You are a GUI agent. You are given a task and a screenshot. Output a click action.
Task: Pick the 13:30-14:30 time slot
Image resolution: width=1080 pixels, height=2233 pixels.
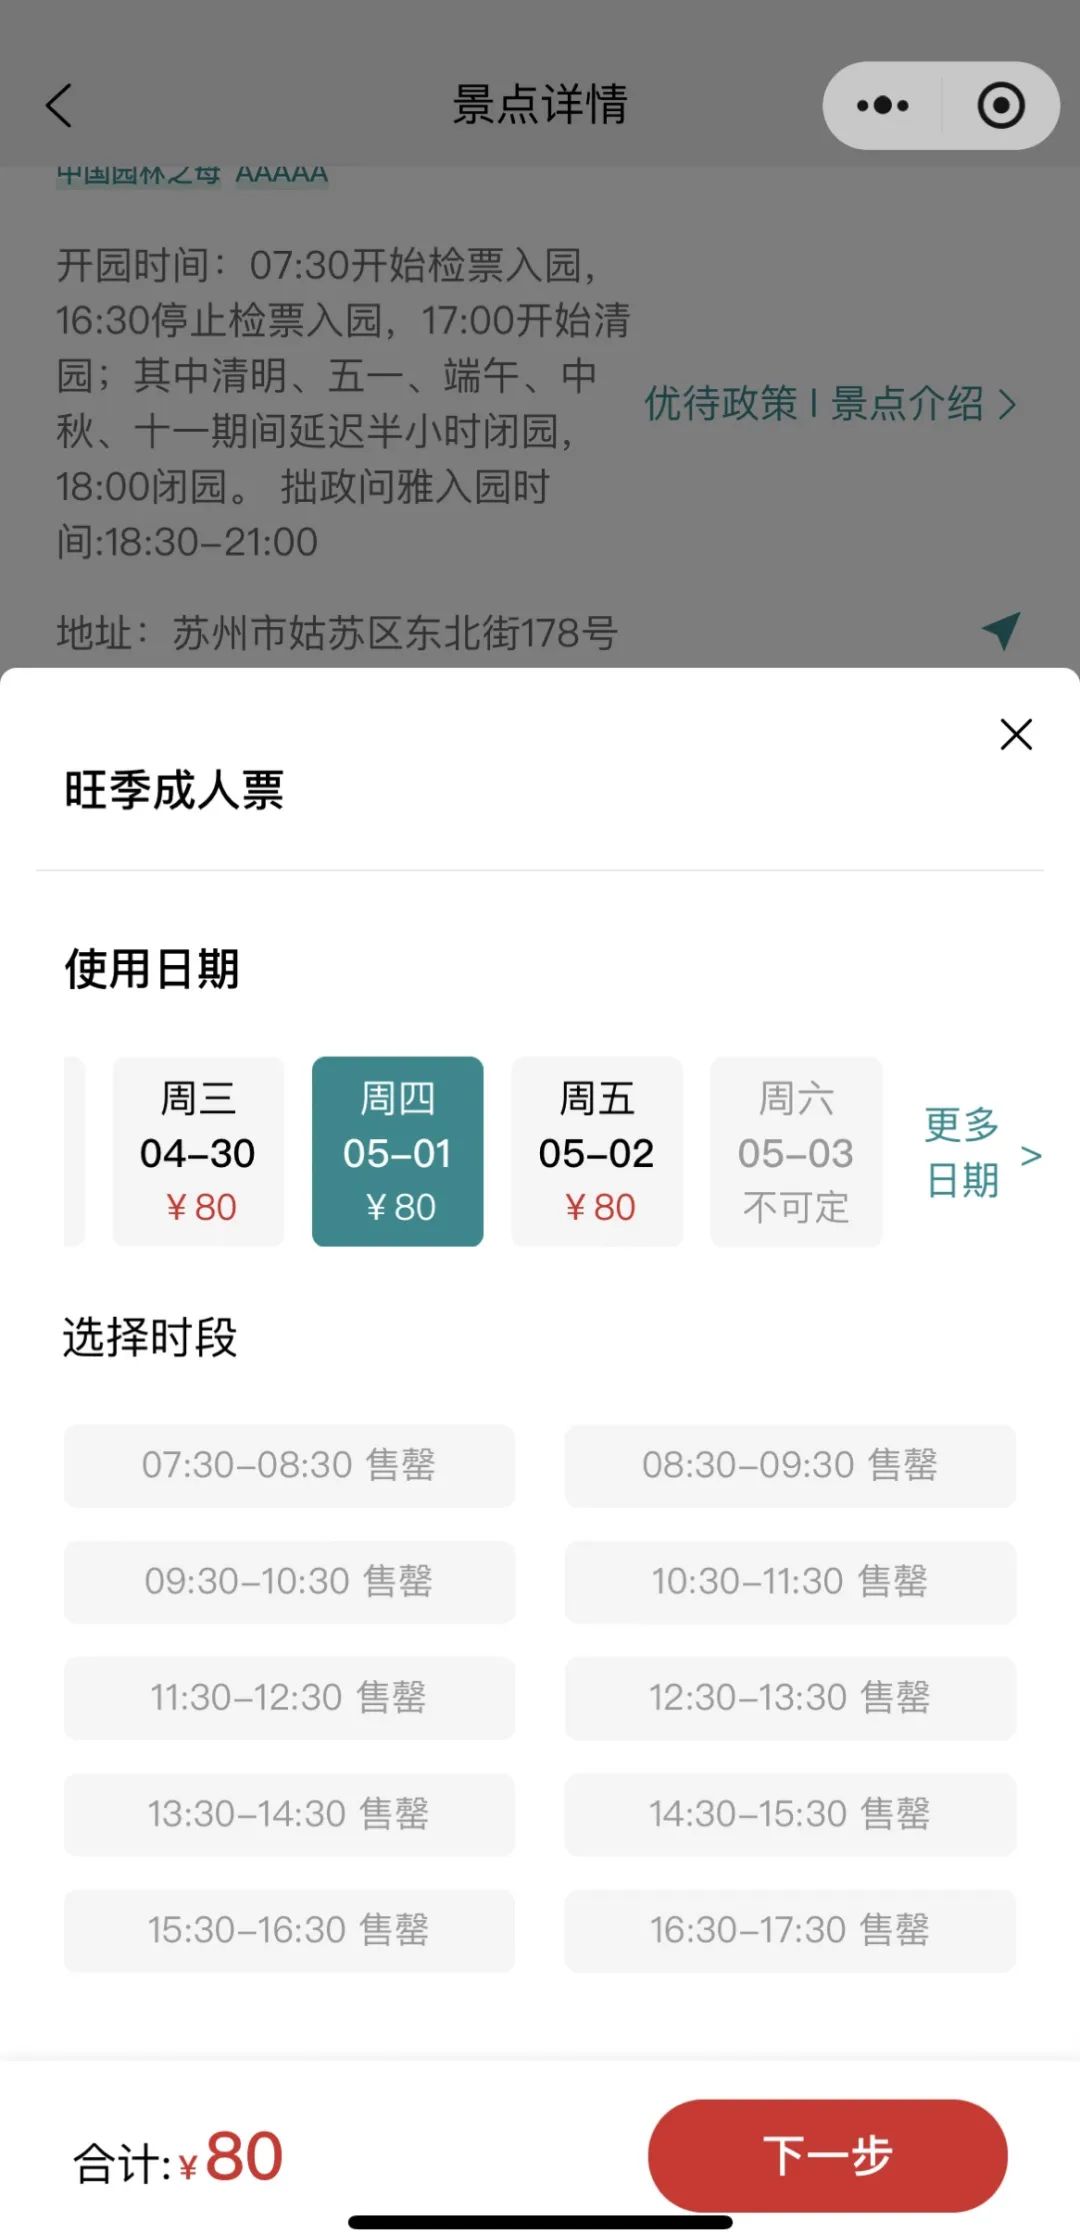(x=289, y=1813)
